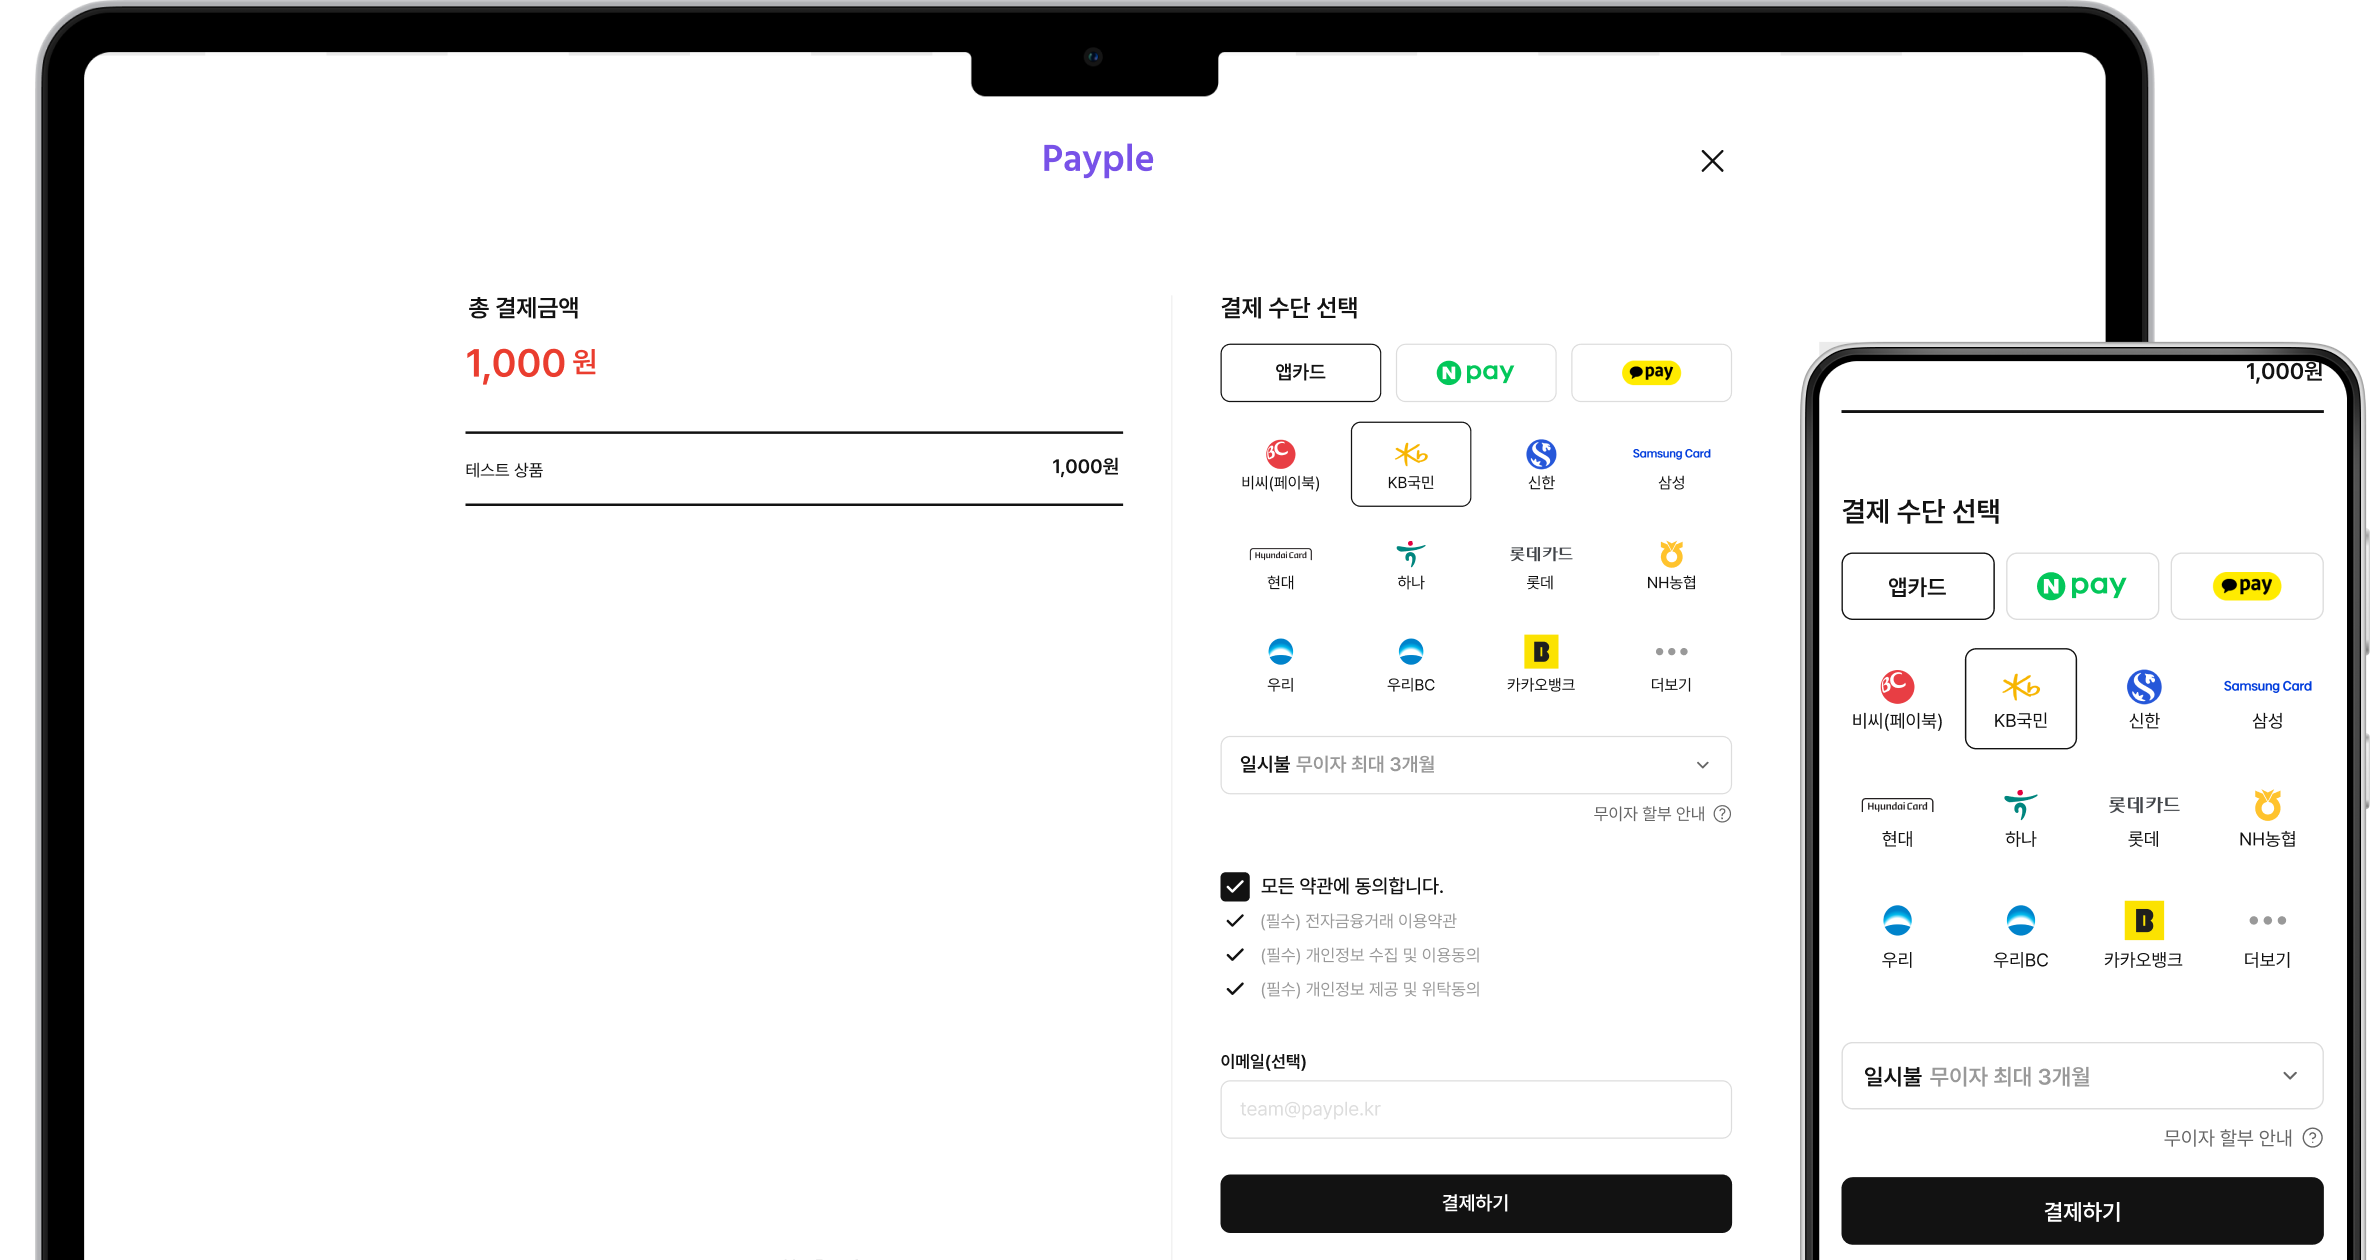Select 롯데카드 in phone view
The image size is (2370, 1260).
pos(2144,820)
